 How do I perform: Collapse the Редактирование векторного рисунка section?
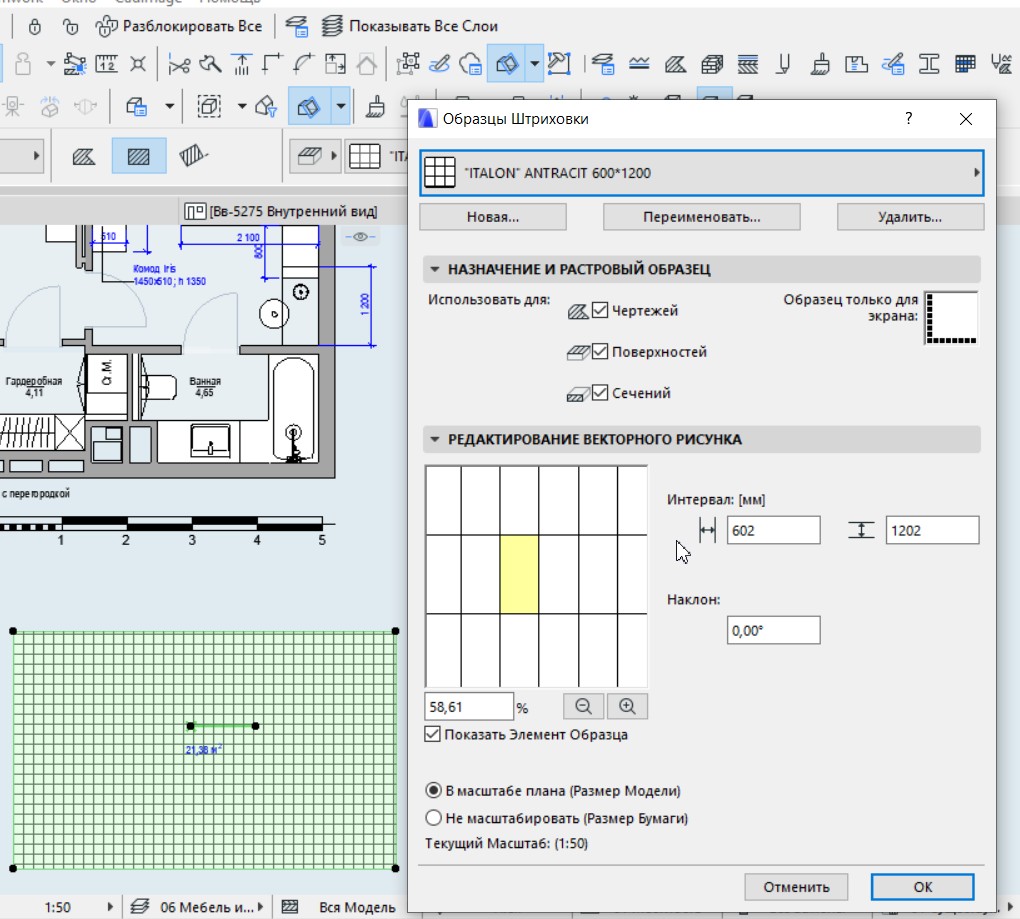[x=434, y=439]
